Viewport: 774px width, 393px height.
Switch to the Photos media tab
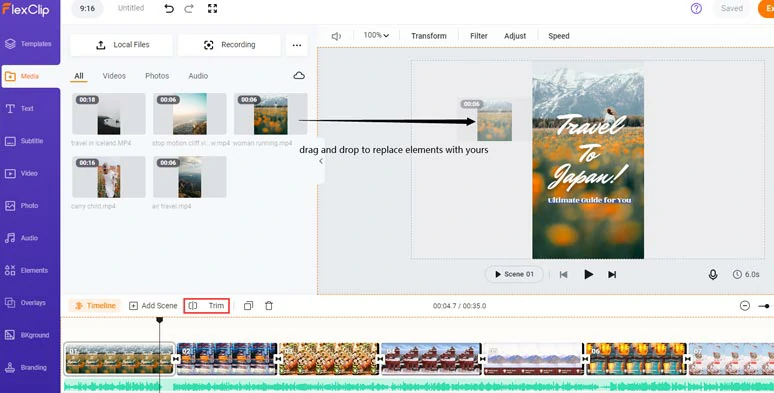click(157, 76)
